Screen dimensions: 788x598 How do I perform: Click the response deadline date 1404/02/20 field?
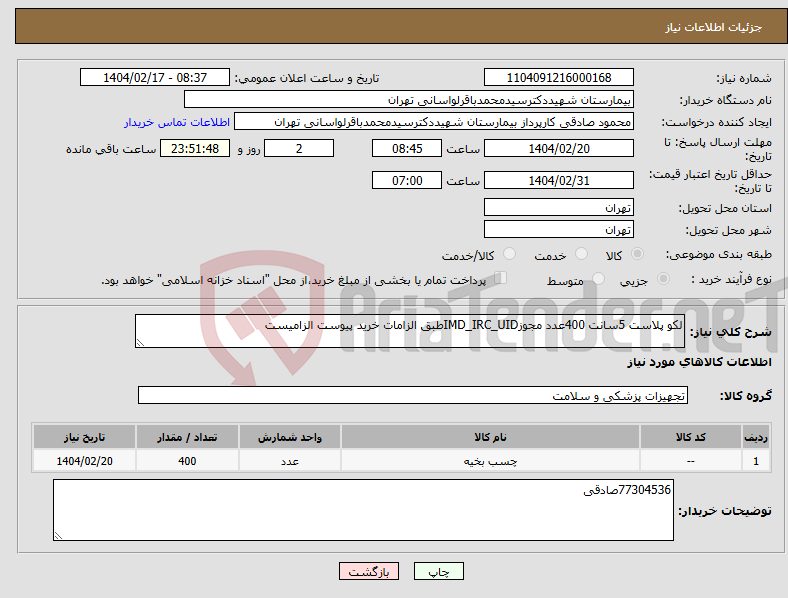pos(558,149)
